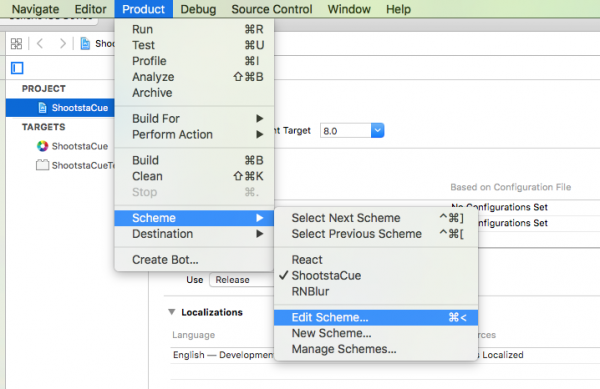The image size is (600, 389).
Task: Choose Analyze from Product menu
Action: tap(194, 77)
